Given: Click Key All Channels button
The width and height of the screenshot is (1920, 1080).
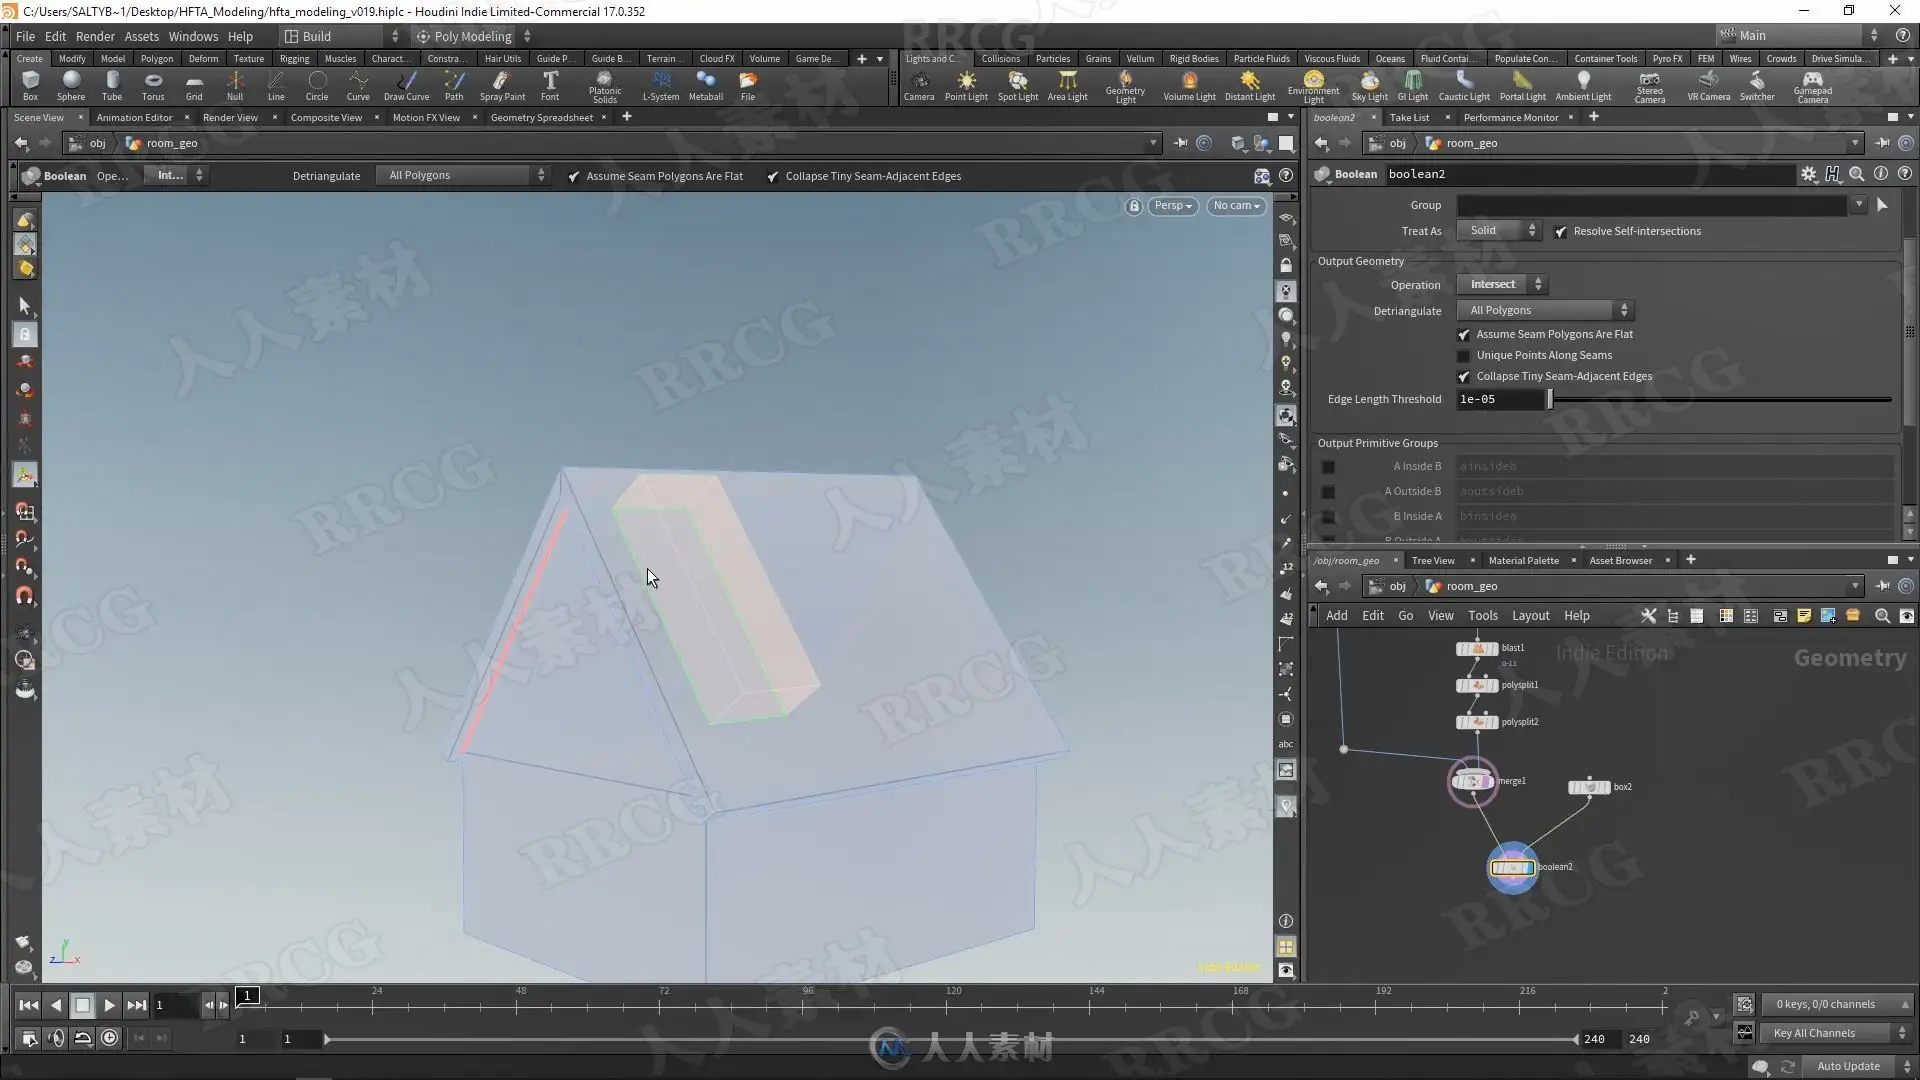Looking at the screenshot, I should click(1813, 1033).
